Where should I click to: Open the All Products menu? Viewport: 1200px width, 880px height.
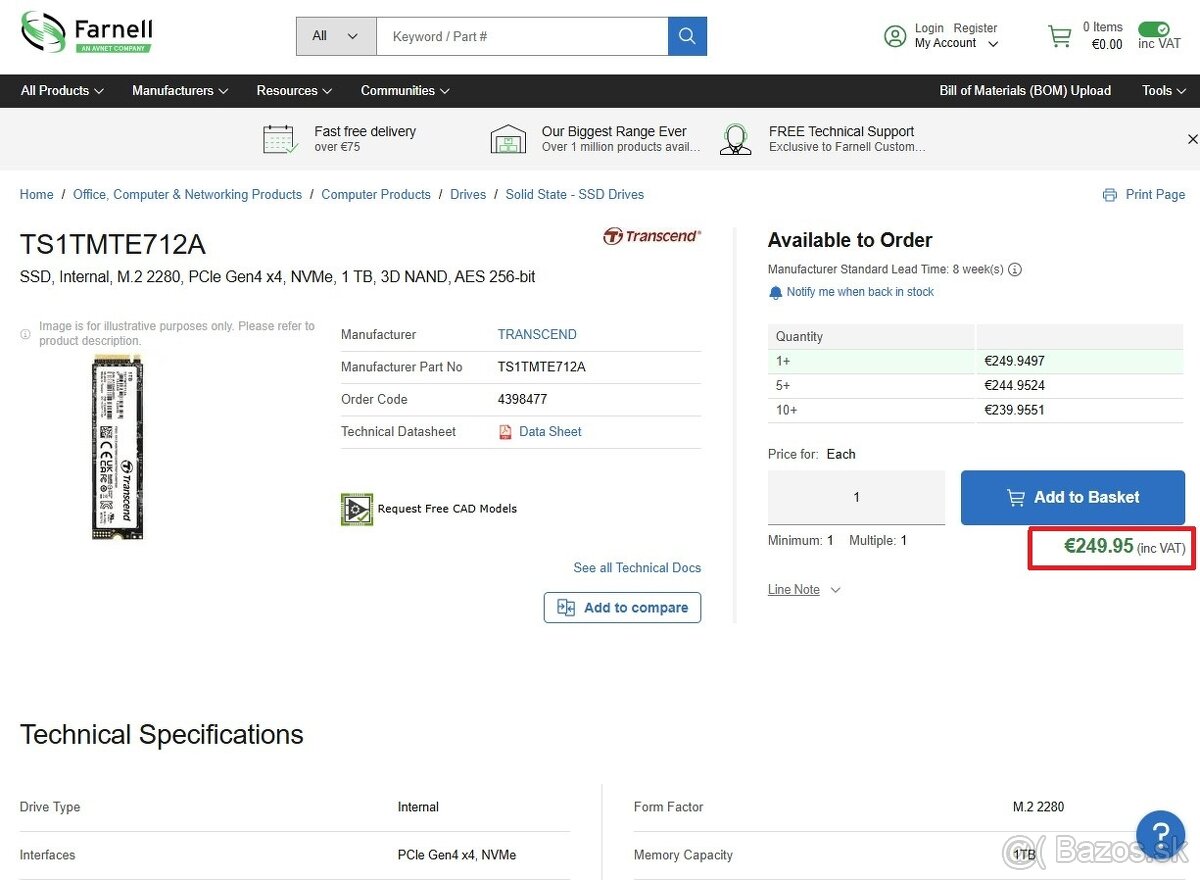pyautogui.click(x=62, y=91)
